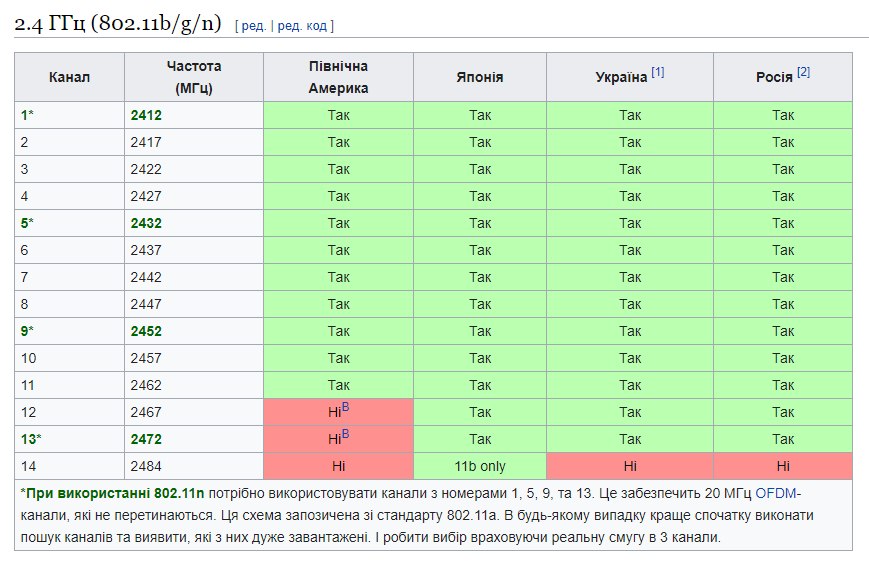
Task: Open superscript note B in channel 12 row
Action: coord(345,407)
